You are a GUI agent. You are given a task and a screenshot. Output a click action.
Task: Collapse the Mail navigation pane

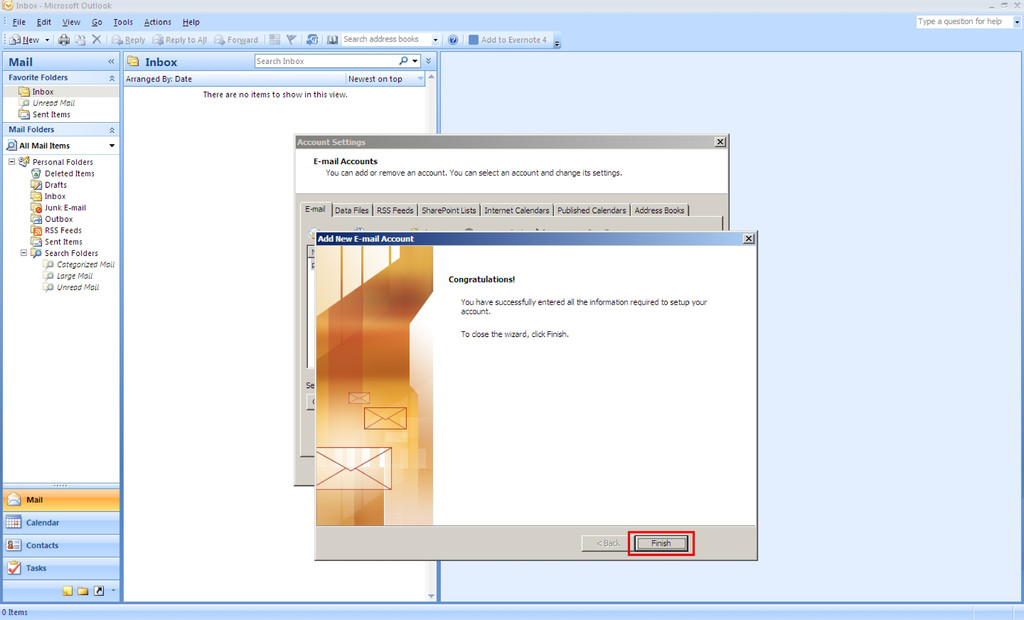[x=111, y=62]
